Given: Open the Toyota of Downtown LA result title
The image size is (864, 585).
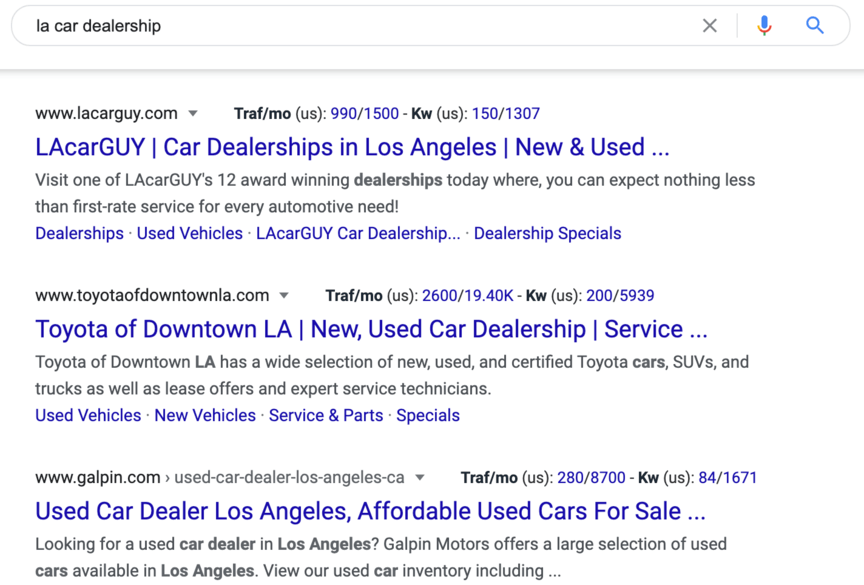Looking at the screenshot, I should (x=371, y=329).
